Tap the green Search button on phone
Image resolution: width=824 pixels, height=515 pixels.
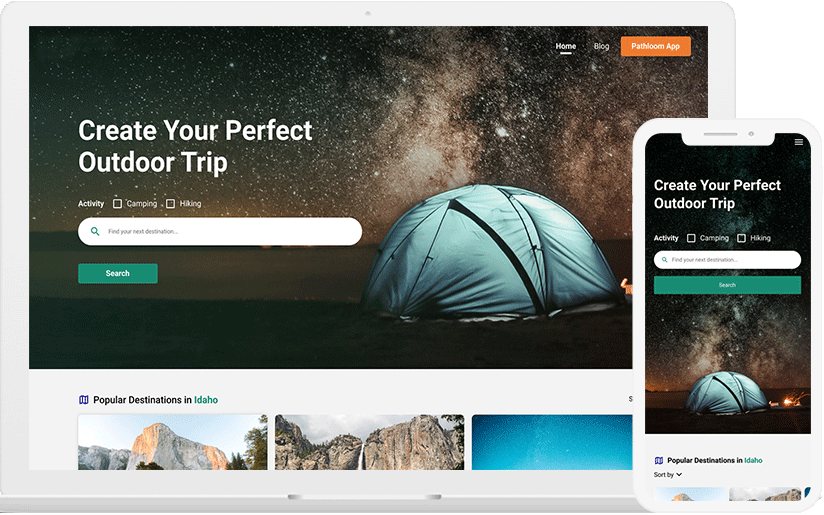727,285
